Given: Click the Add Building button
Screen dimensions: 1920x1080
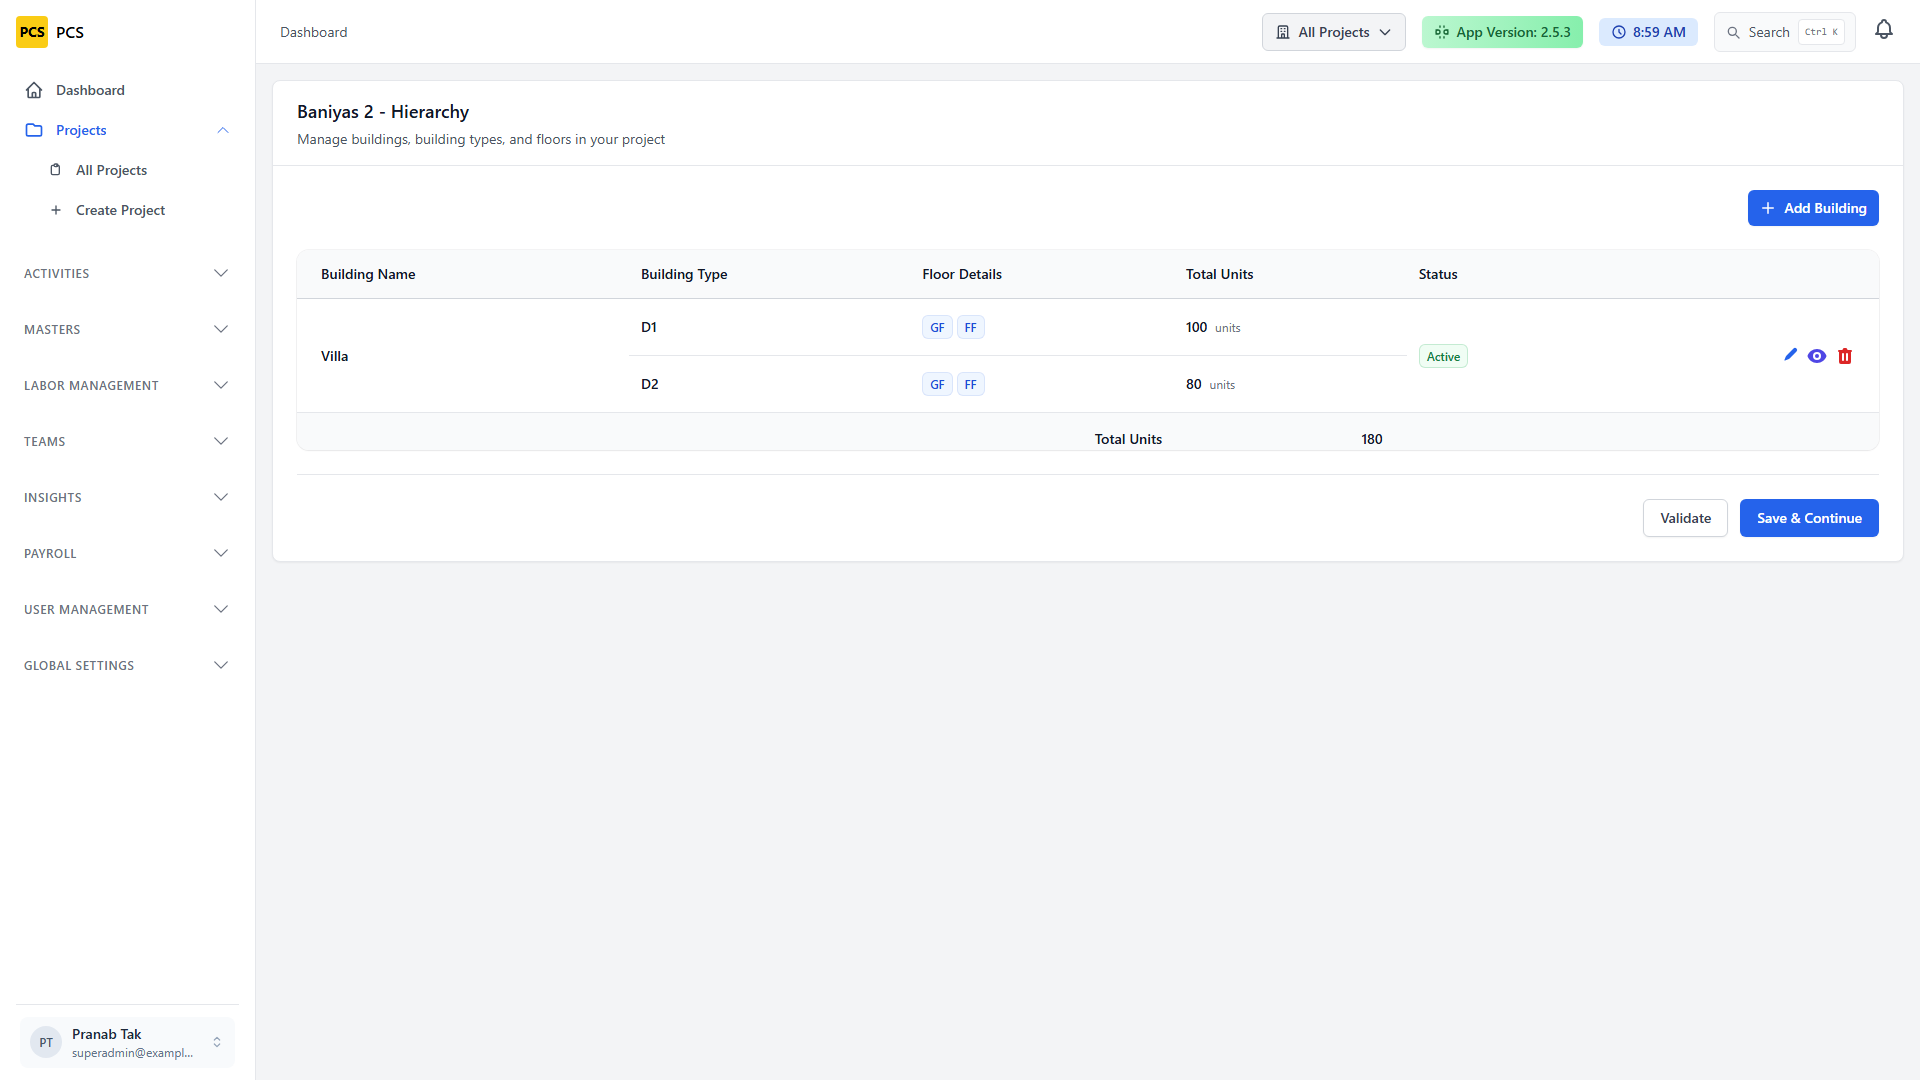Looking at the screenshot, I should [x=1813, y=208].
